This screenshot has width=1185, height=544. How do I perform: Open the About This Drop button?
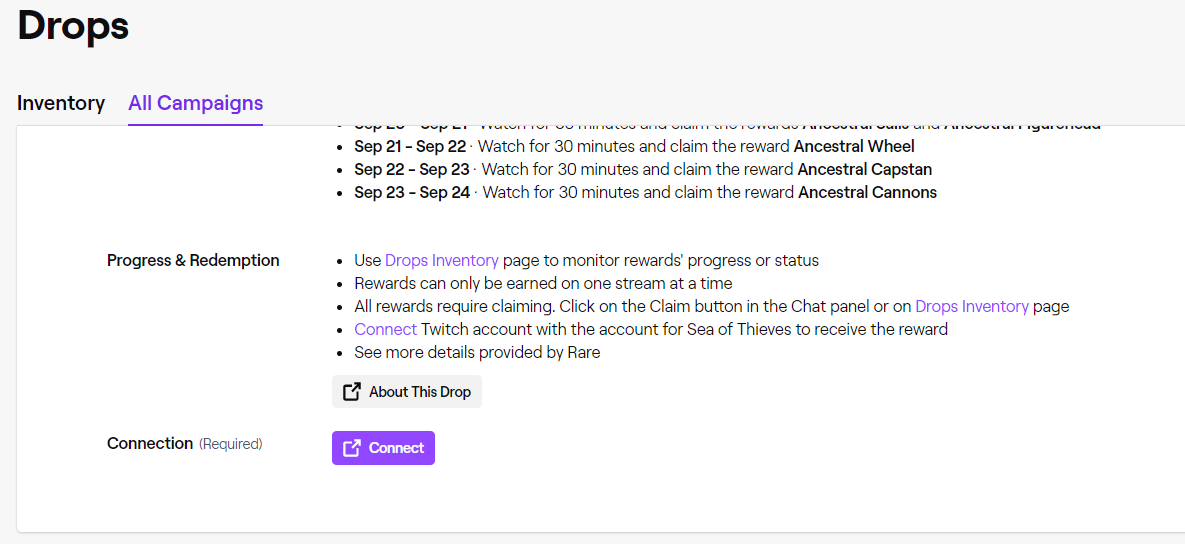tap(407, 392)
